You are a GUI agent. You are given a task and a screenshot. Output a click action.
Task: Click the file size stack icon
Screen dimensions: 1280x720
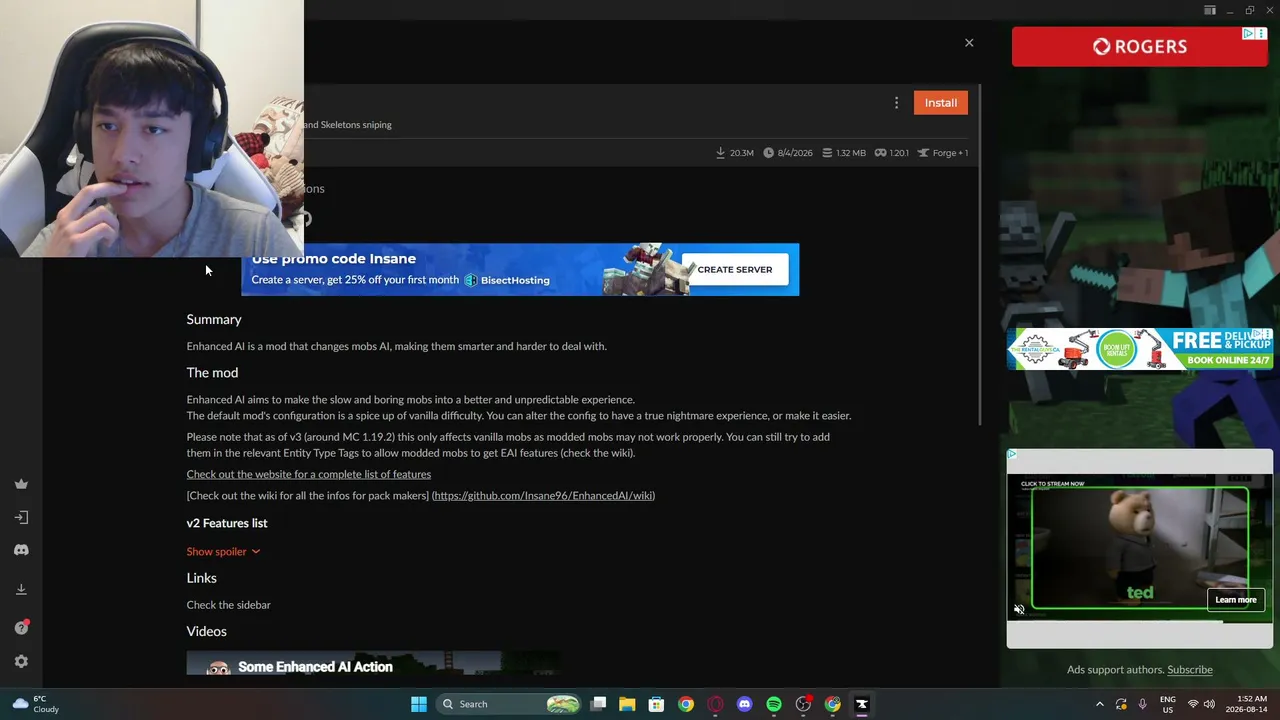(x=827, y=153)
